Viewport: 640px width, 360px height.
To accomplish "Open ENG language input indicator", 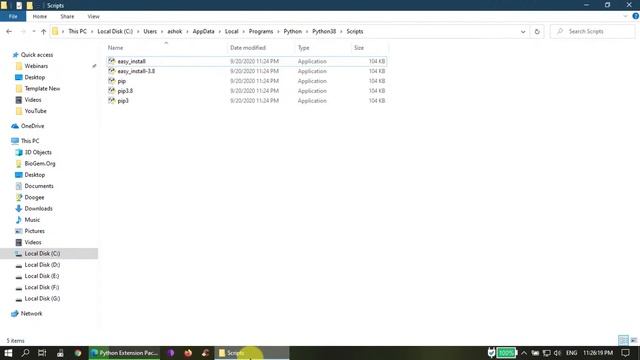I will tap(571, 353).
